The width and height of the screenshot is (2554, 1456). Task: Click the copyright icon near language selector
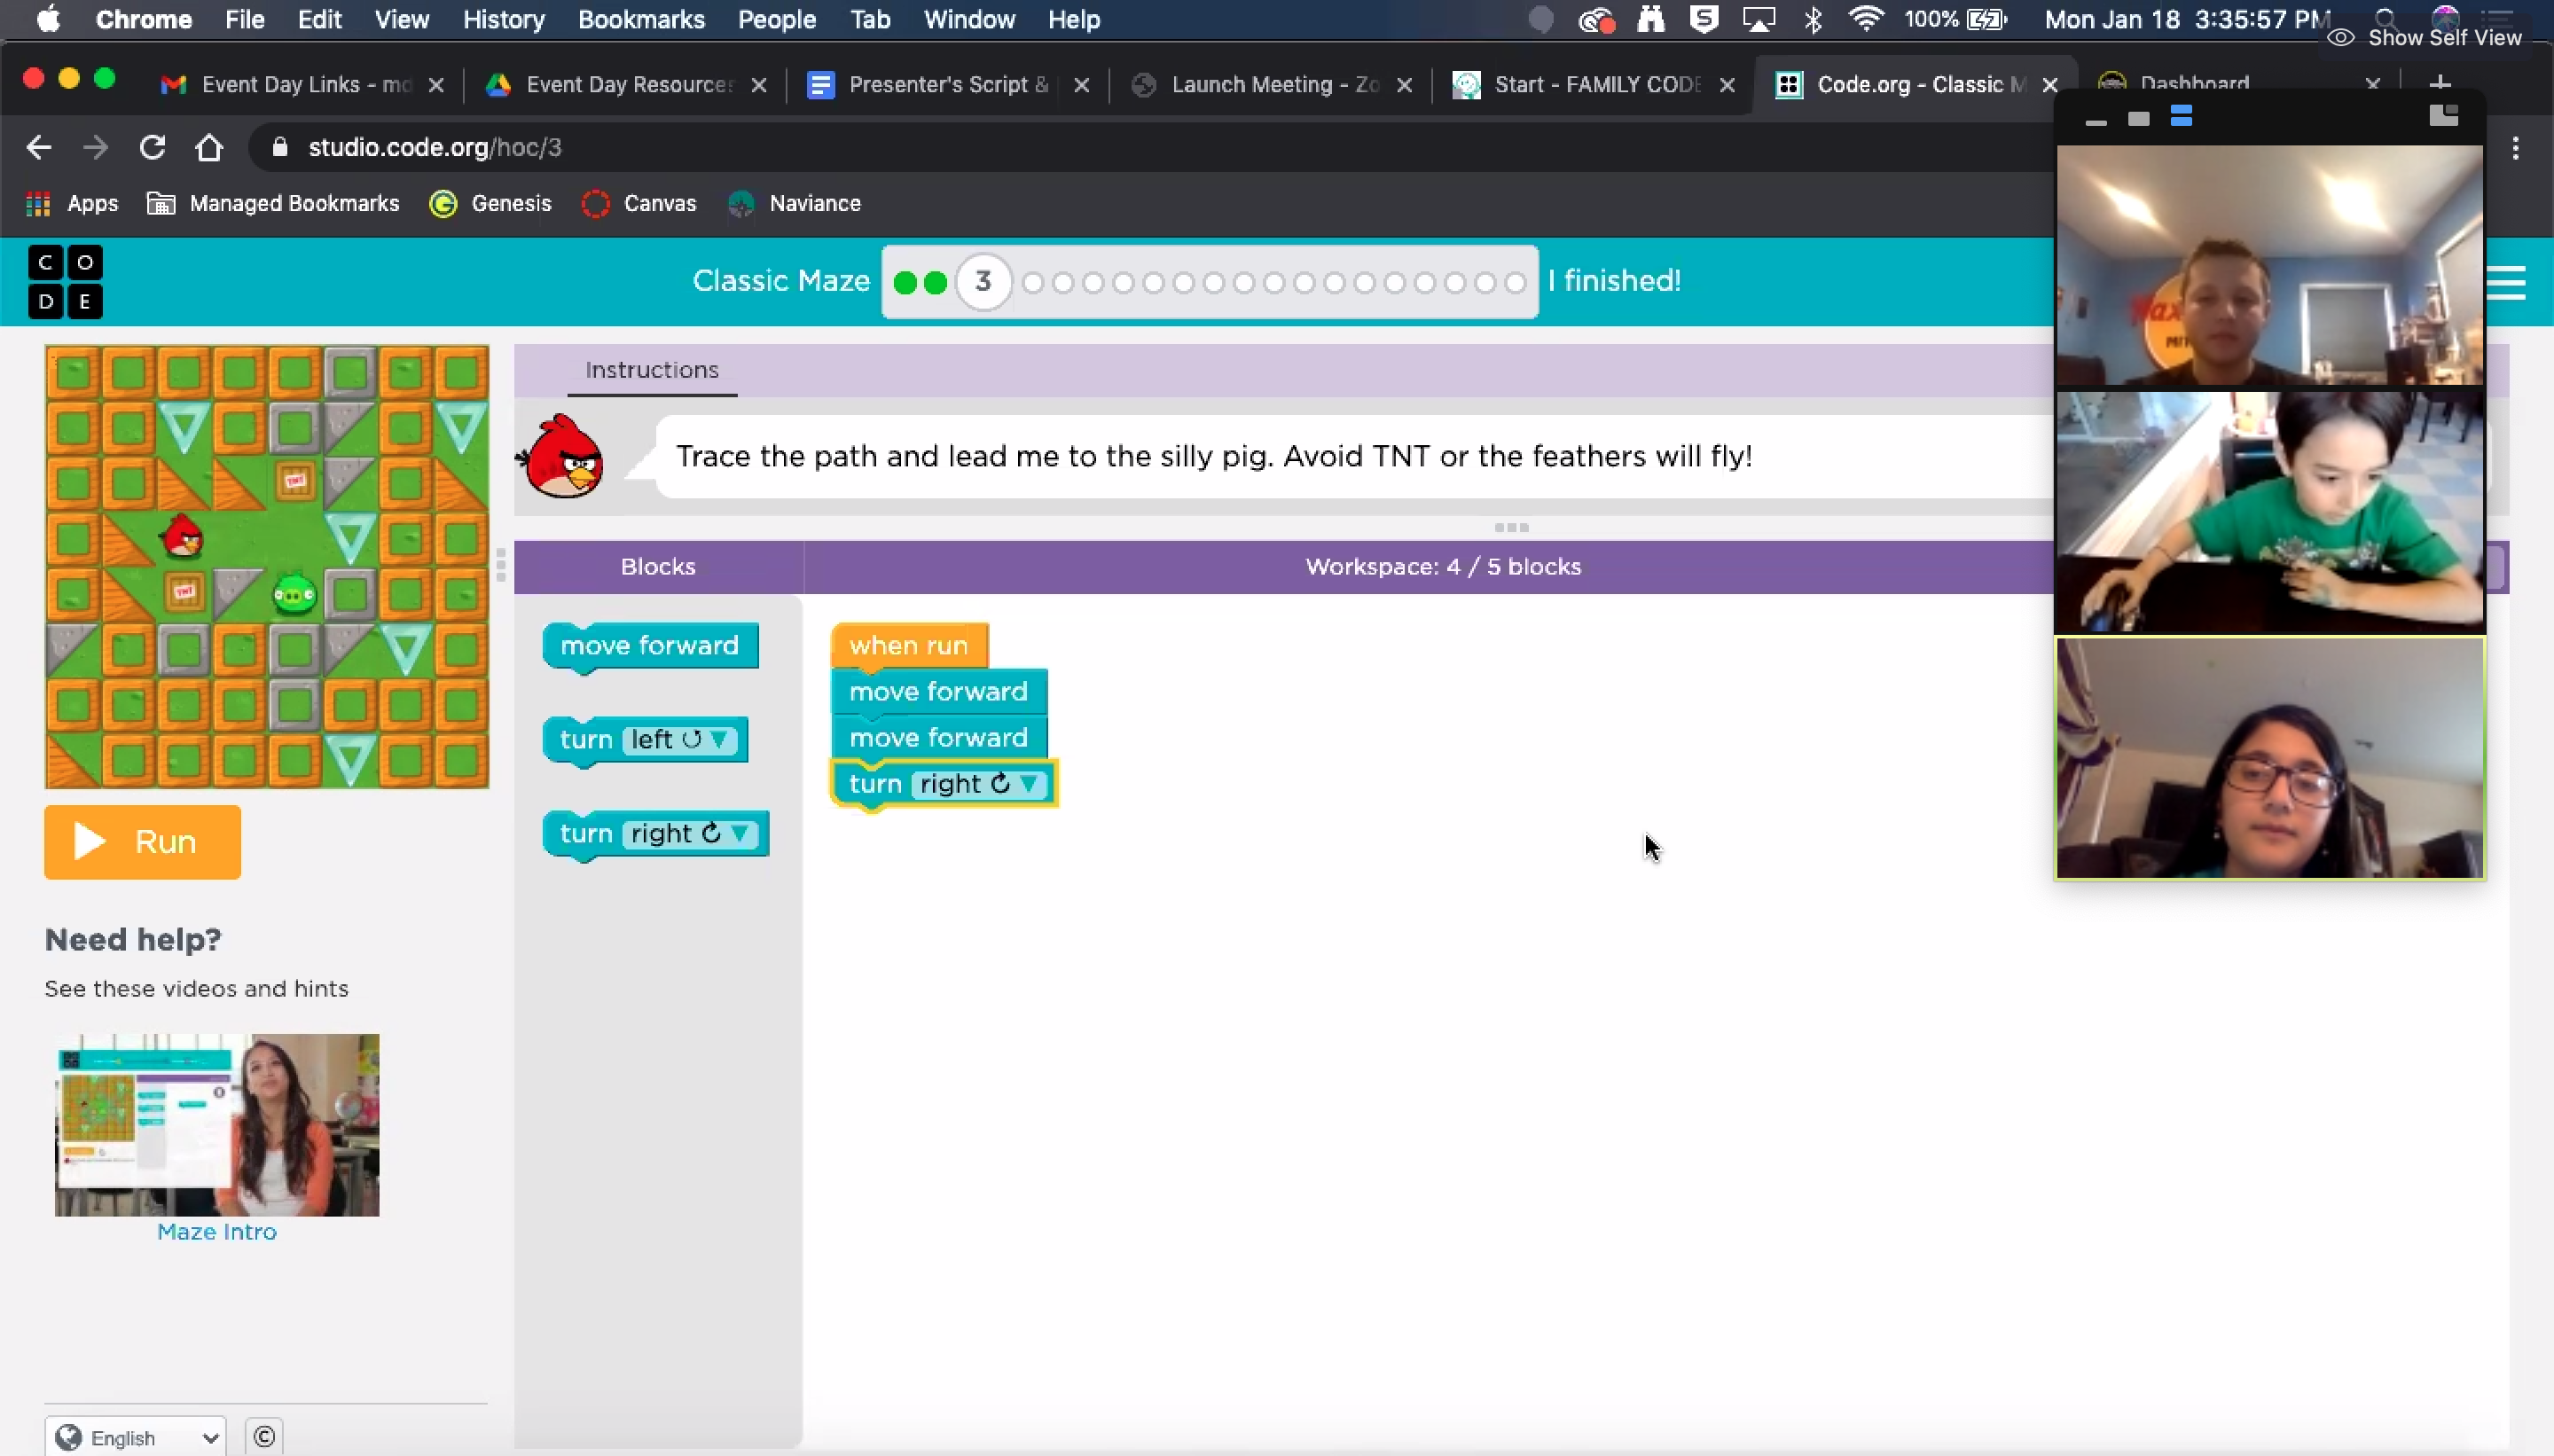pyautogui.click(x=264, y=1437)
